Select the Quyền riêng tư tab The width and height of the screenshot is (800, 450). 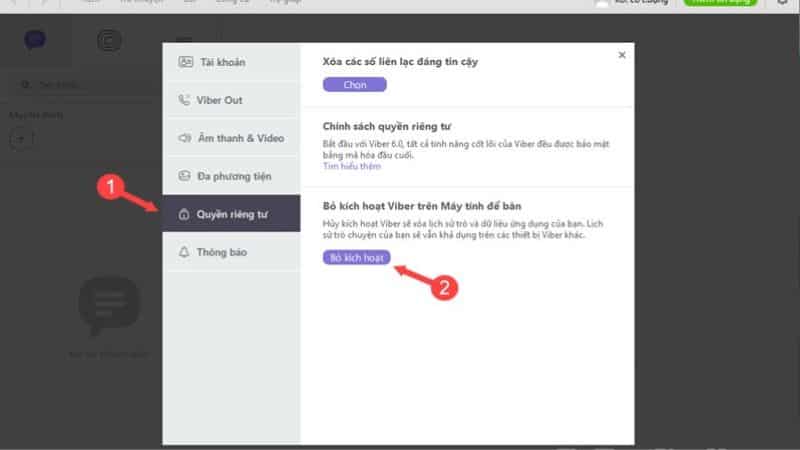231,214
